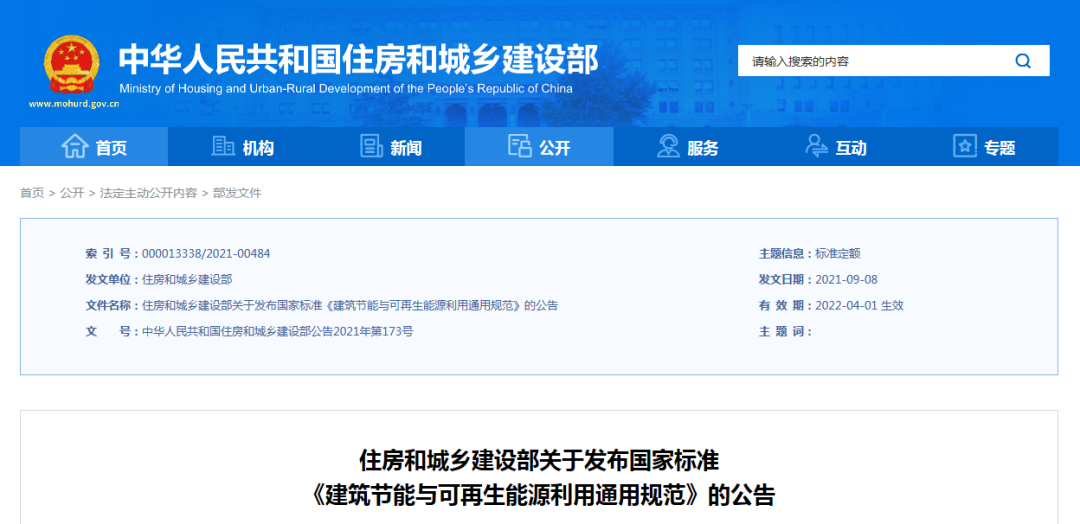Click 首页 in the breadcrumb trail
The image size is (1080, 524).
point(32,193)
